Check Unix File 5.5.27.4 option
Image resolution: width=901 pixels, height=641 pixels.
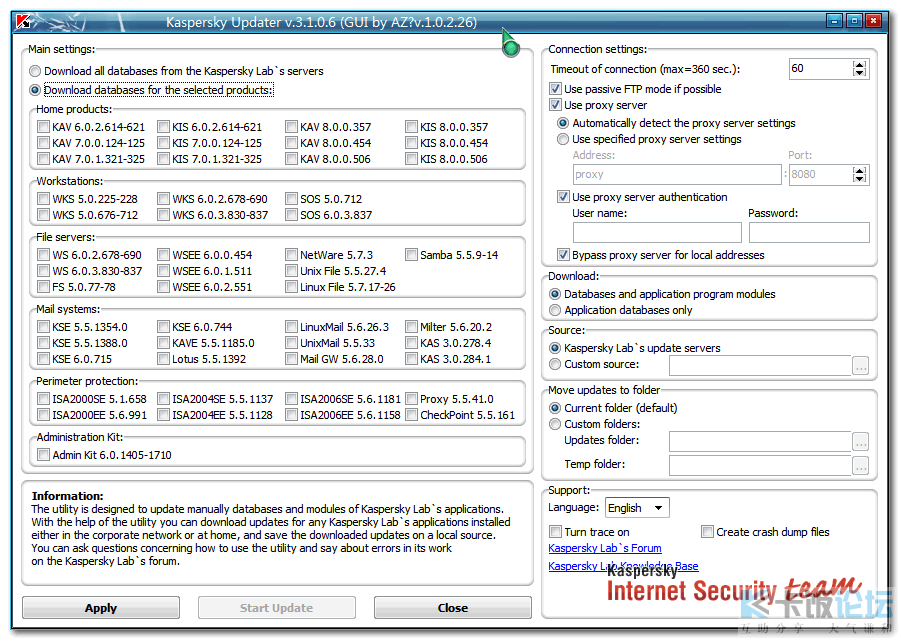(291, 271)
